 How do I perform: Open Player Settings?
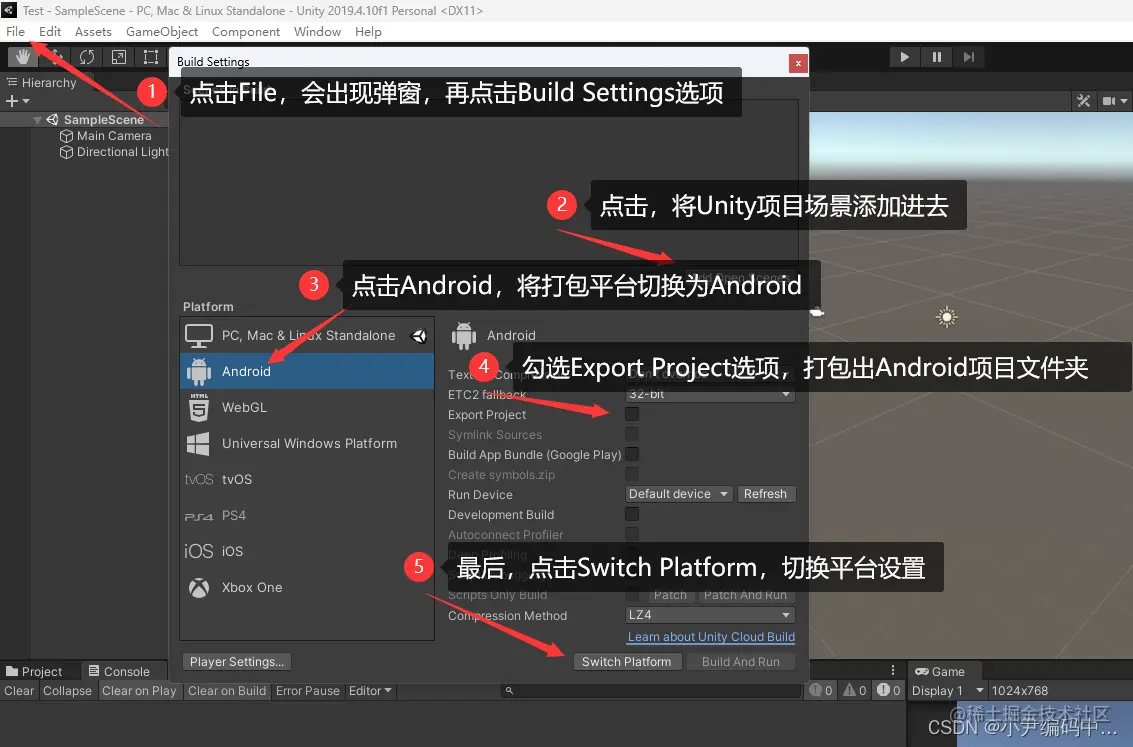pos(236,662)
